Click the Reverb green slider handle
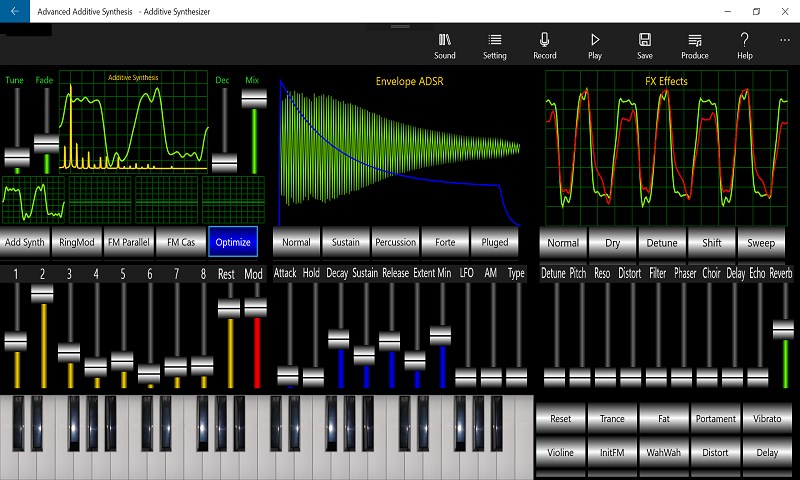 click(x=783, y=330)
